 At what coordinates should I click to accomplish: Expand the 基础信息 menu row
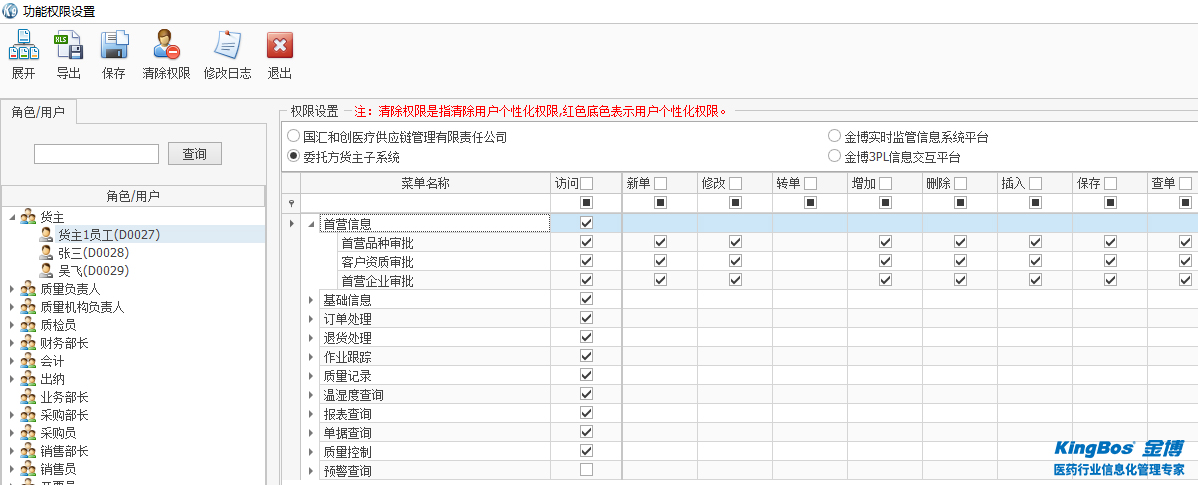coord(311,300)
